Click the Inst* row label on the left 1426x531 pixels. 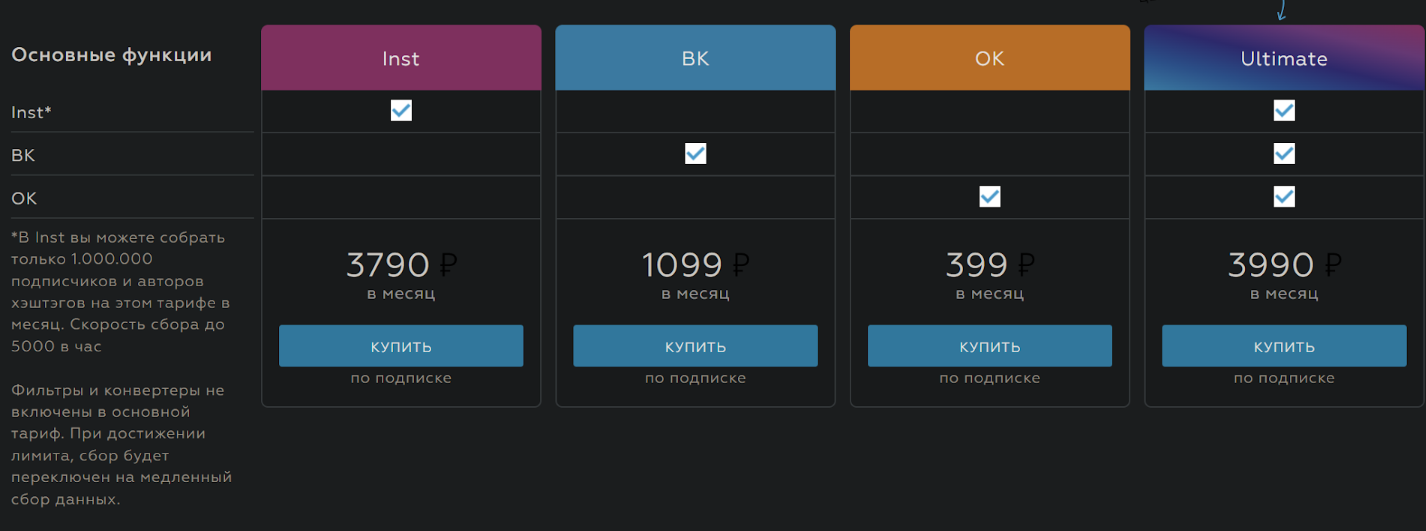[x=31, y=112]
